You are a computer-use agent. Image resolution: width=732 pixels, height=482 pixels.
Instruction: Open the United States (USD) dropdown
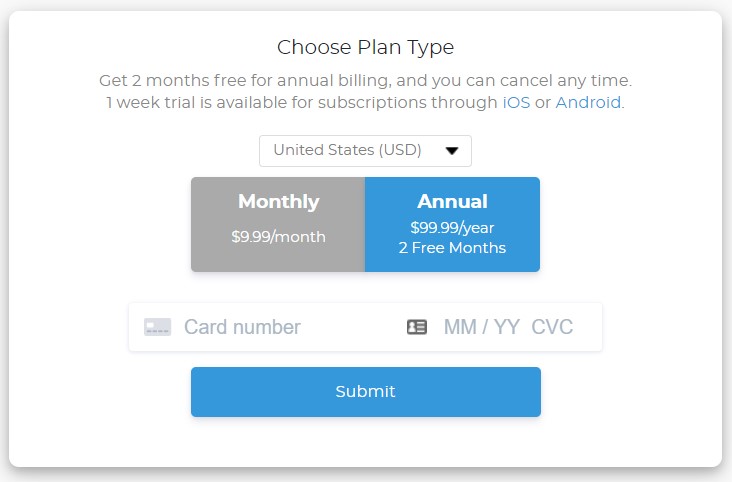click(366, 151)
